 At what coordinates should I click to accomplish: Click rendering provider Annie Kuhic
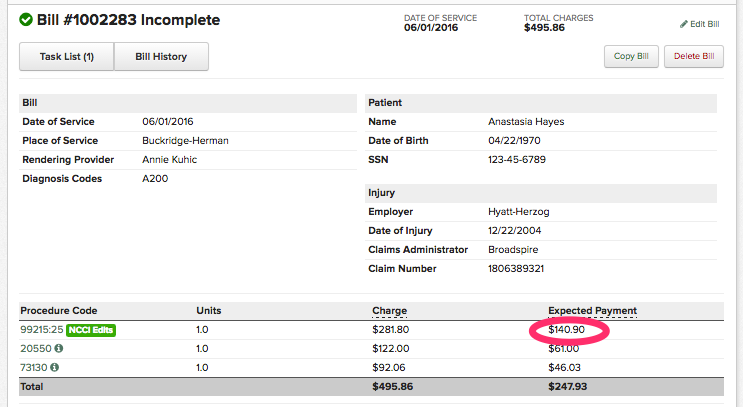tap(170, 160)
